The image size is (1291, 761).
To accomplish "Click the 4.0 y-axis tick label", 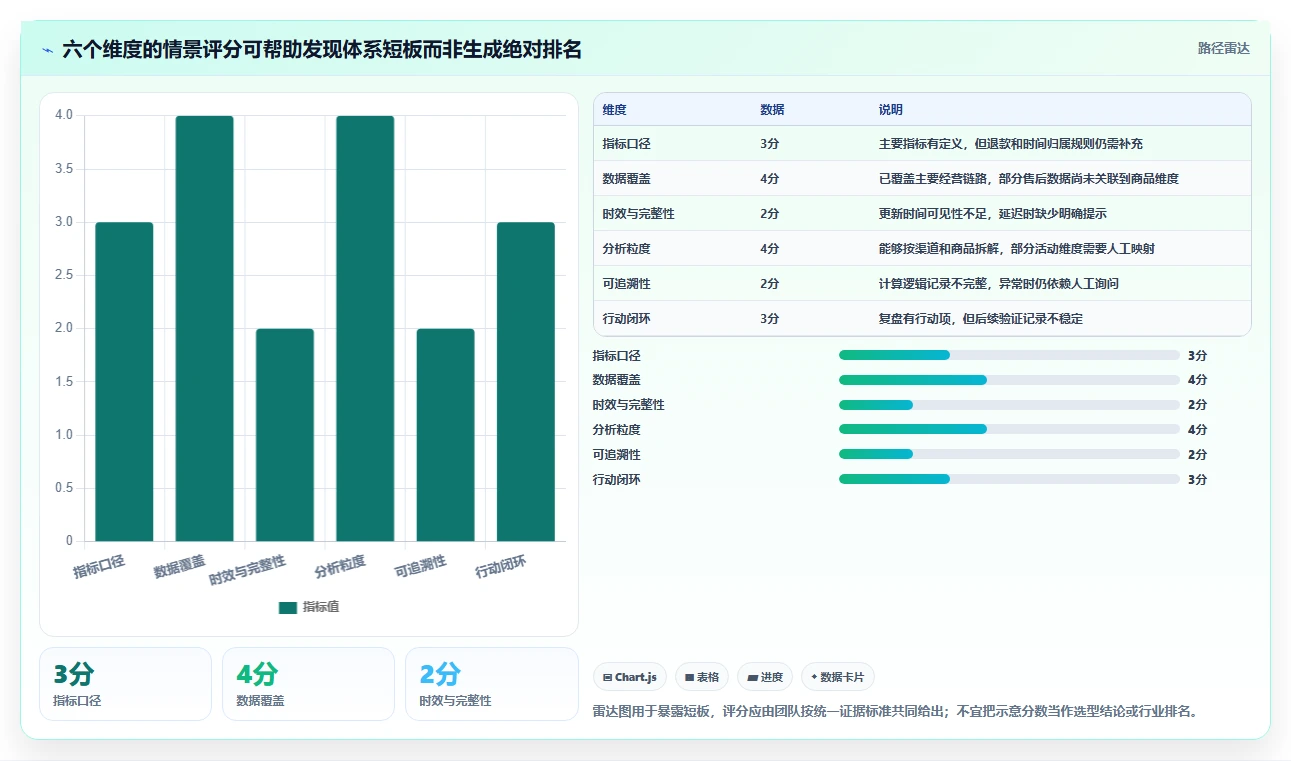I will pos(64,115).
